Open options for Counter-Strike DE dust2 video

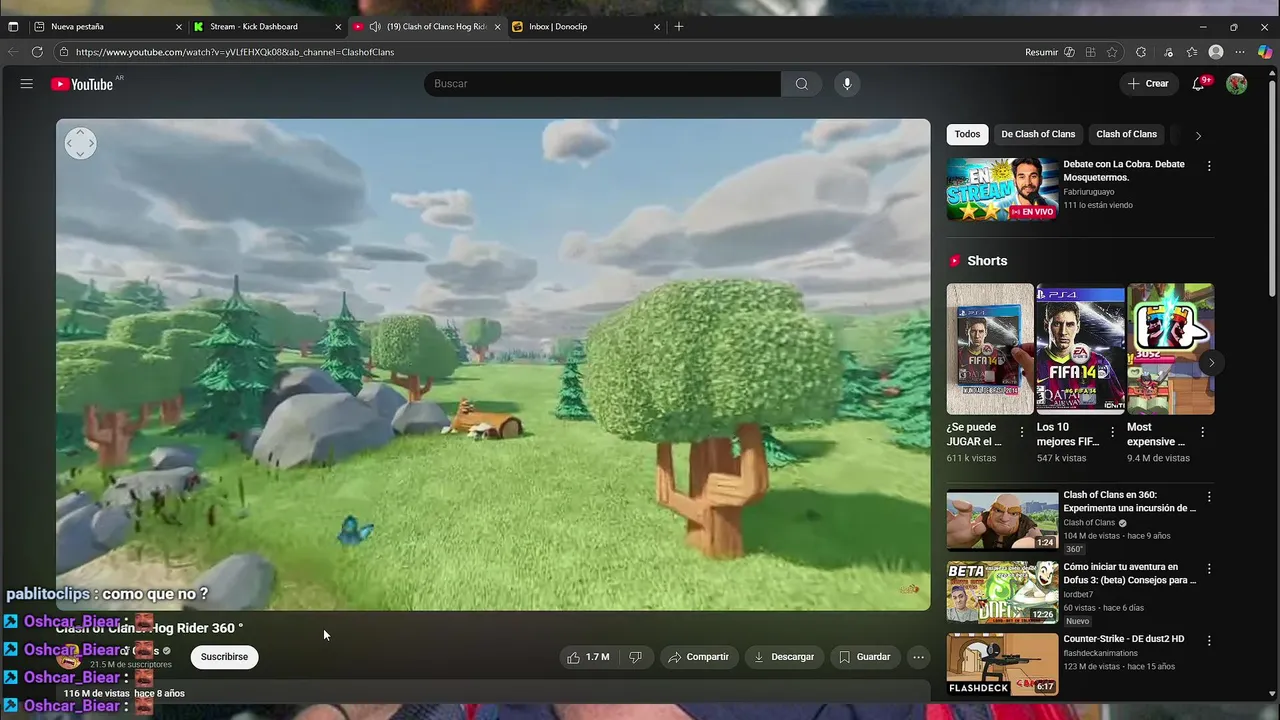[x=1209, y=641]
